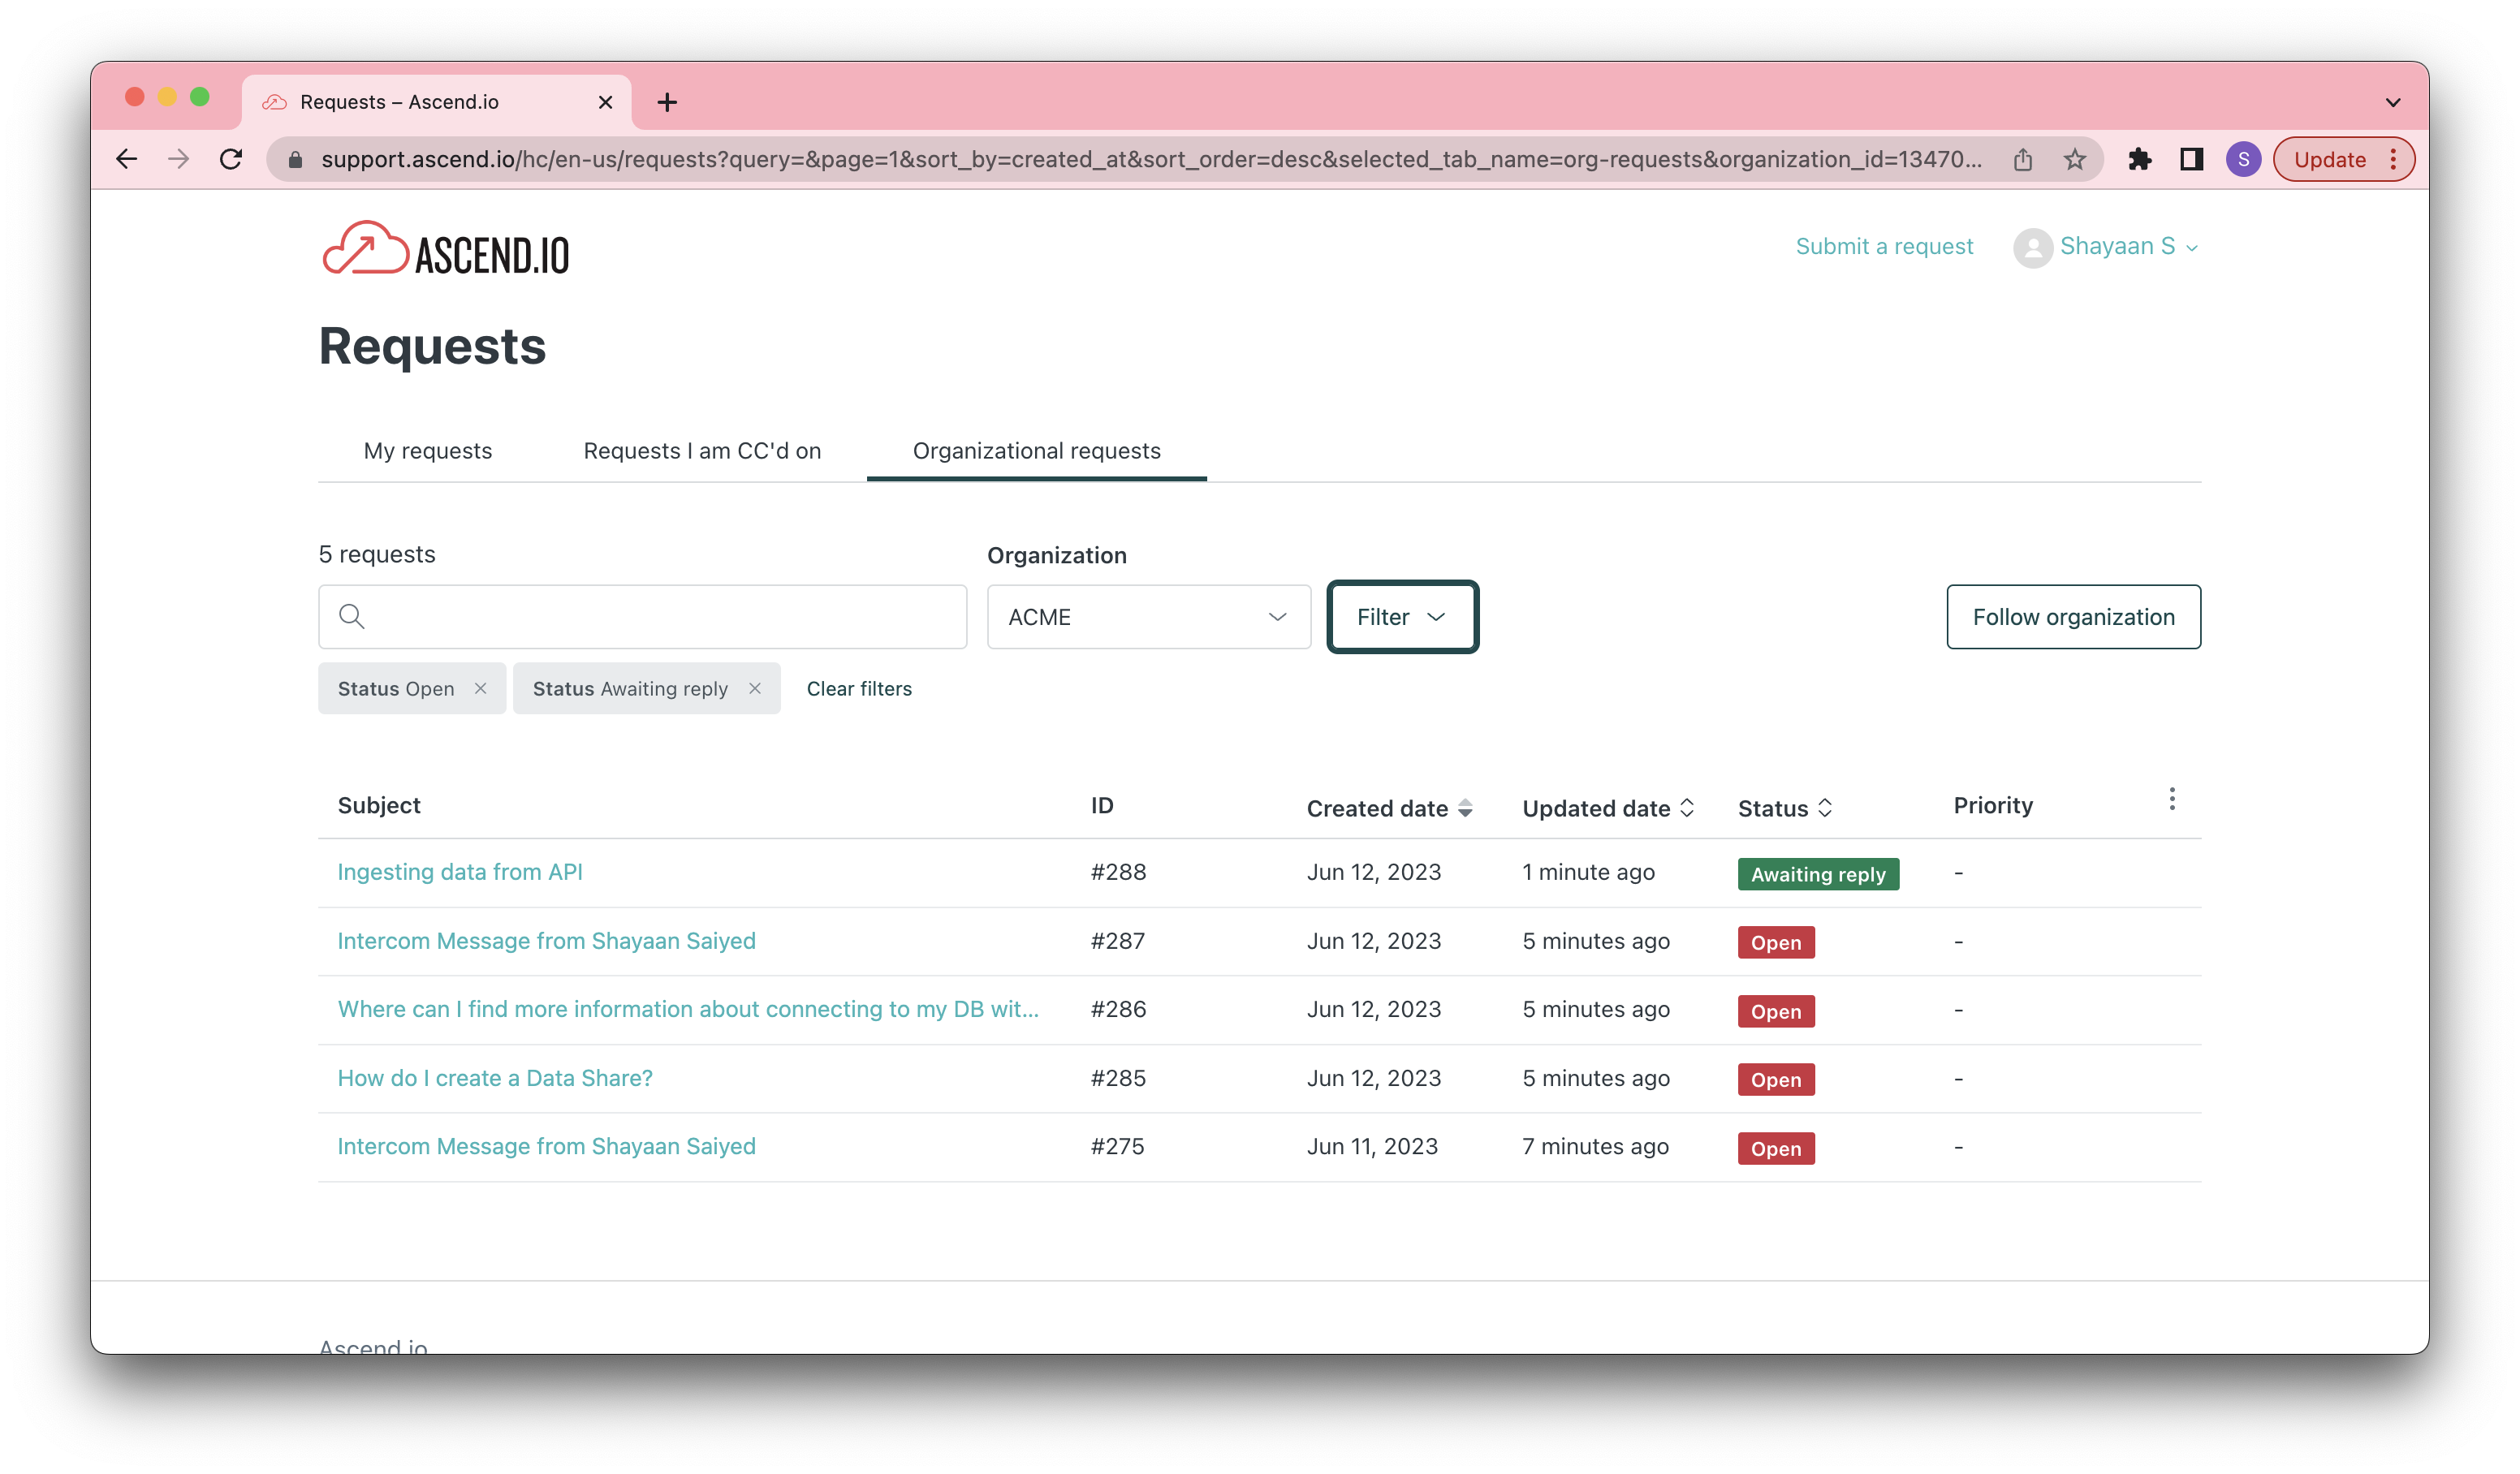2520x1474 pixels.
Task: Open table column options kebab menu
Action: 2171,799
